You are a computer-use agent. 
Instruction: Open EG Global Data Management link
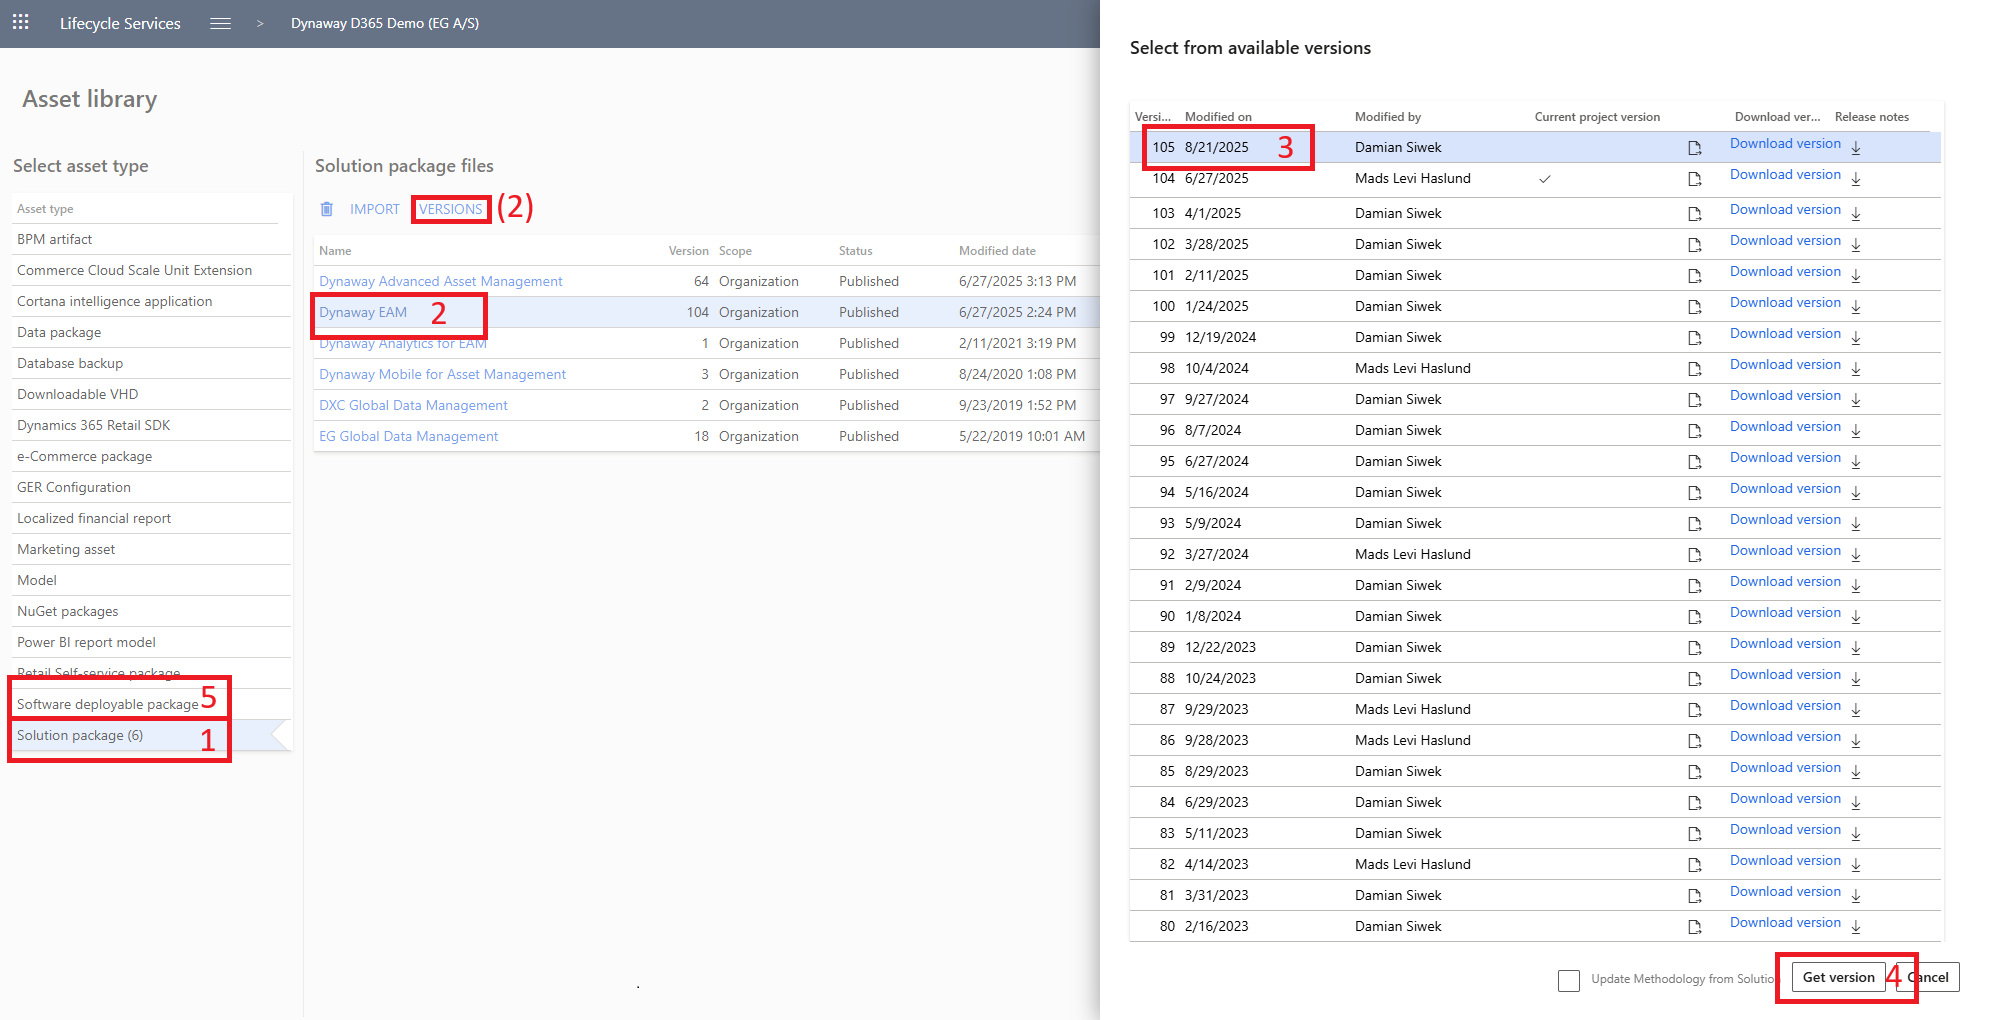tap(408, 436)
